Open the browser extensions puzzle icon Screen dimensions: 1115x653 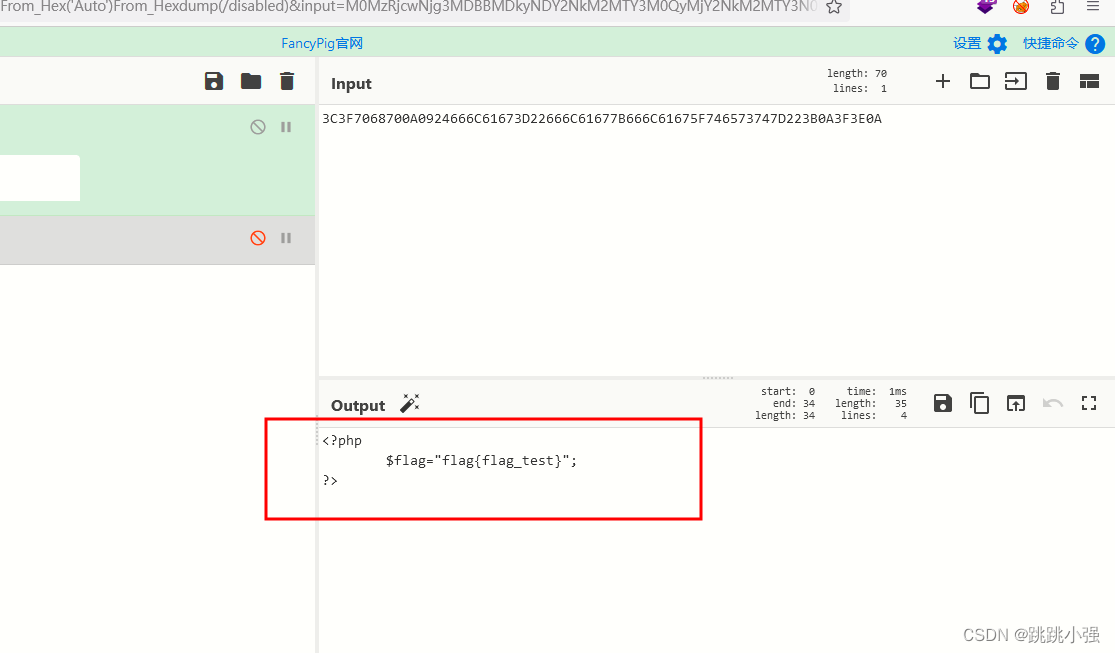1057,7
